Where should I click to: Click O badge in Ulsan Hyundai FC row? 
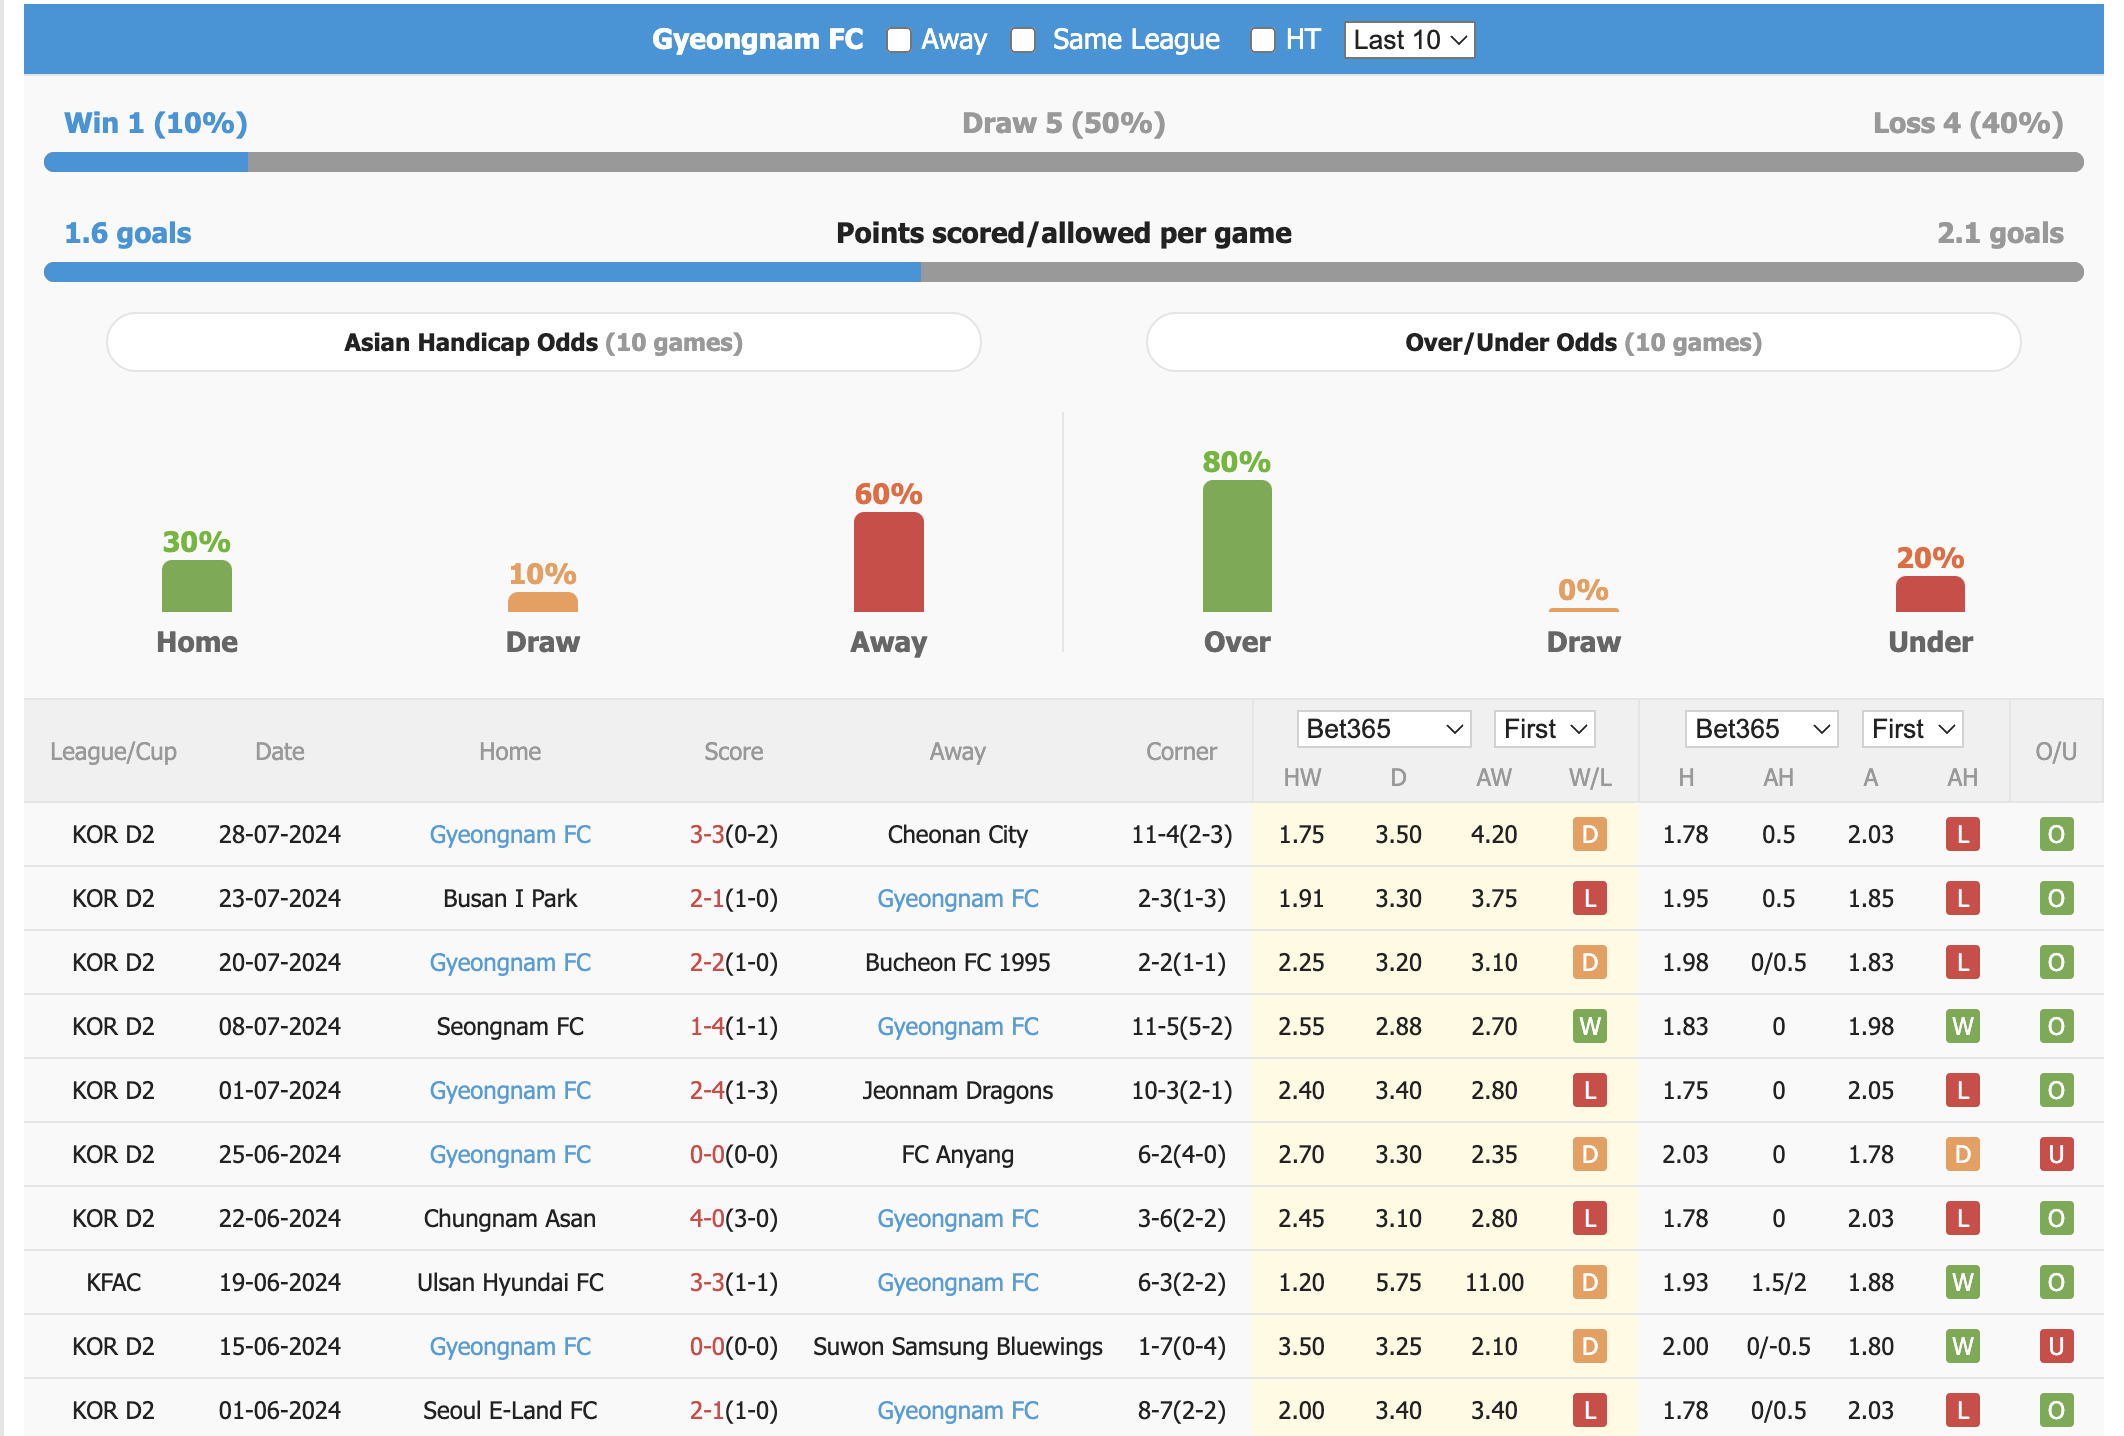[x=2057, y=1282]
